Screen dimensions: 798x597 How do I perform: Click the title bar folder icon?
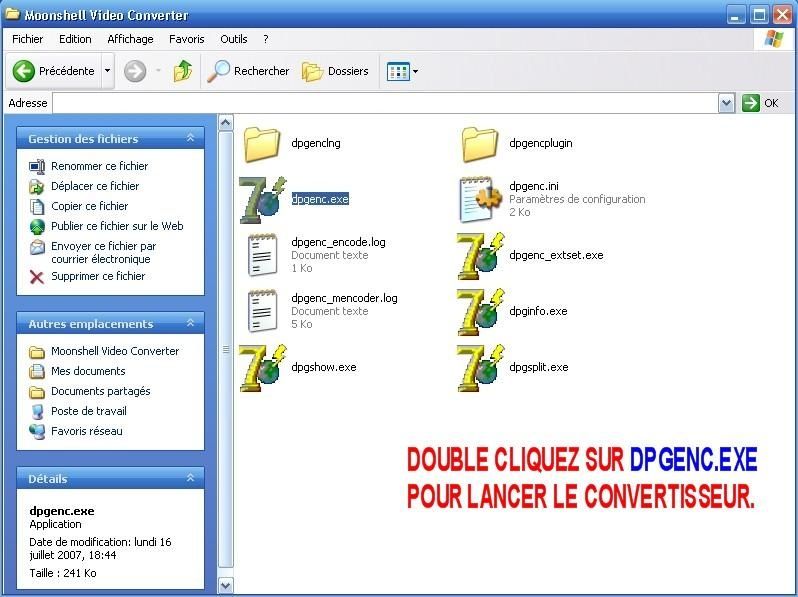tap(12, 14)
